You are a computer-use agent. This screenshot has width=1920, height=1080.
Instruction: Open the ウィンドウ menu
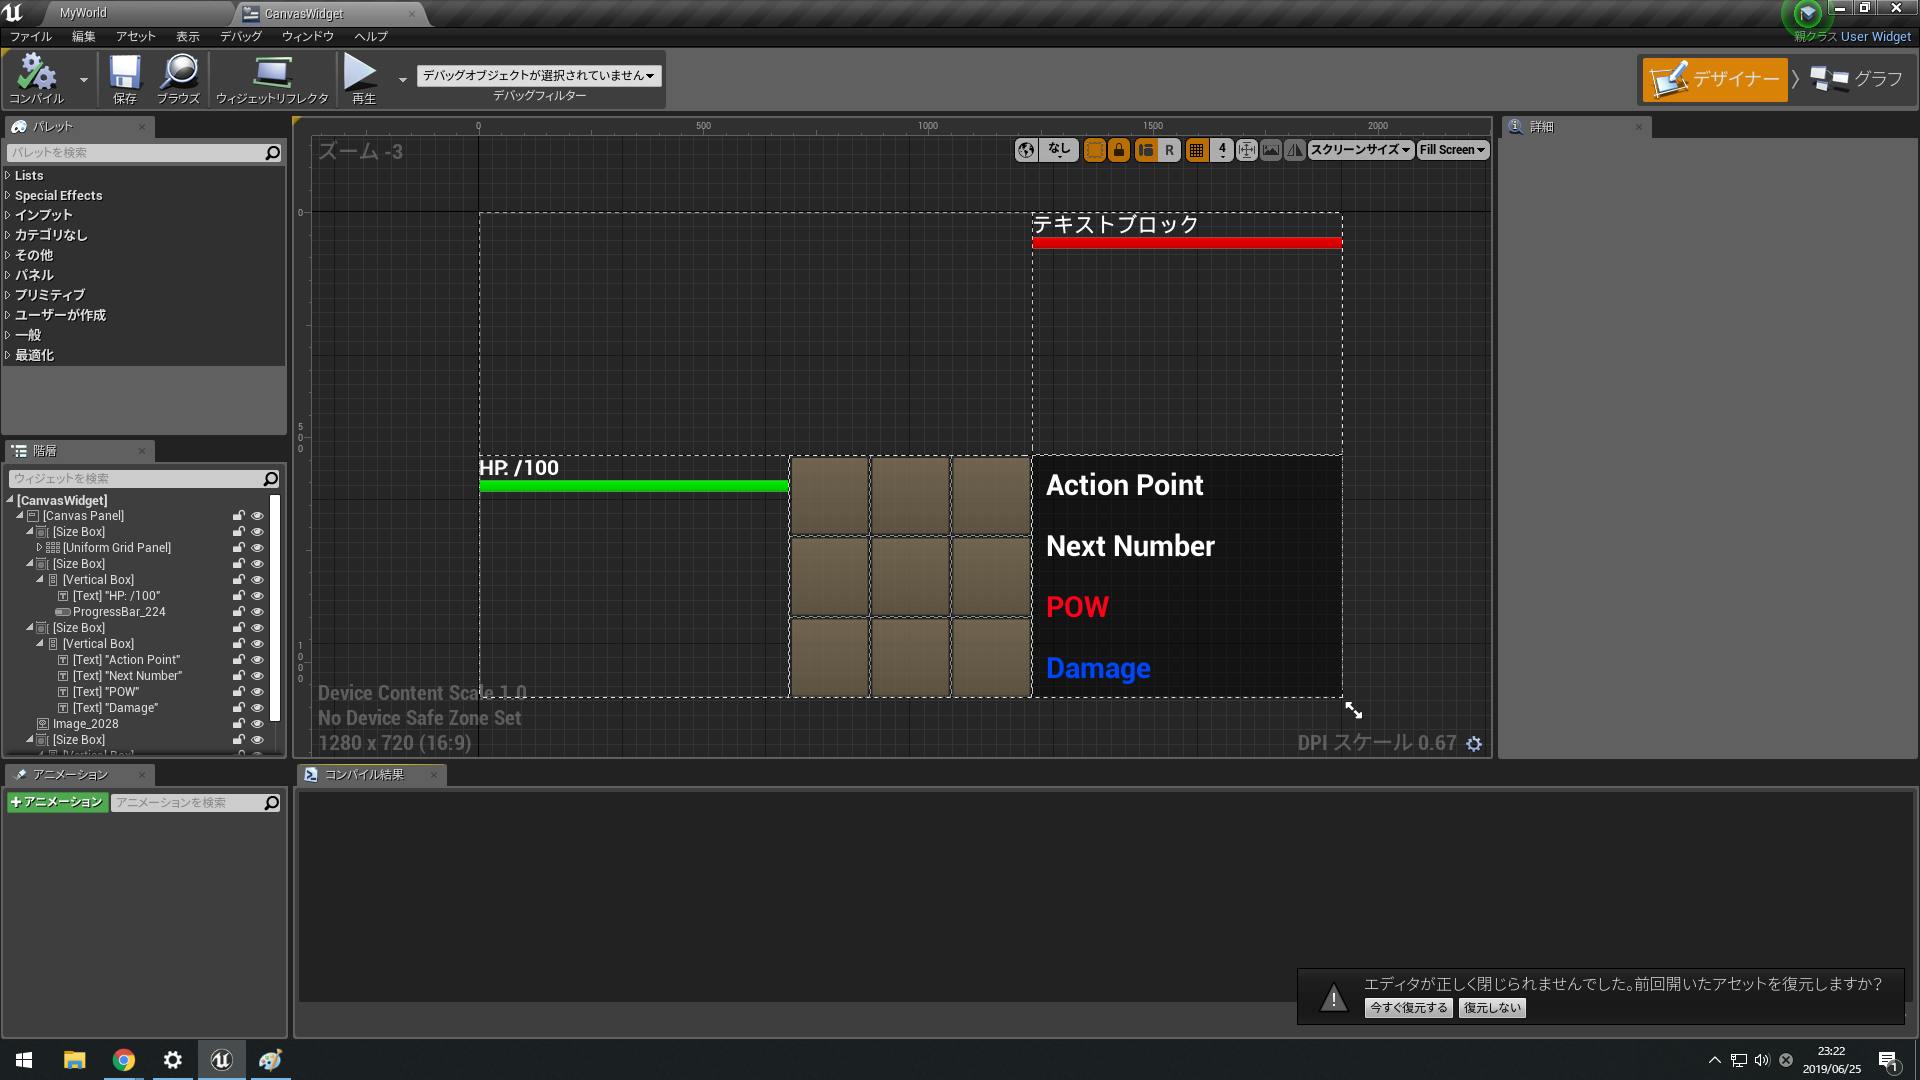coord(307,36)
